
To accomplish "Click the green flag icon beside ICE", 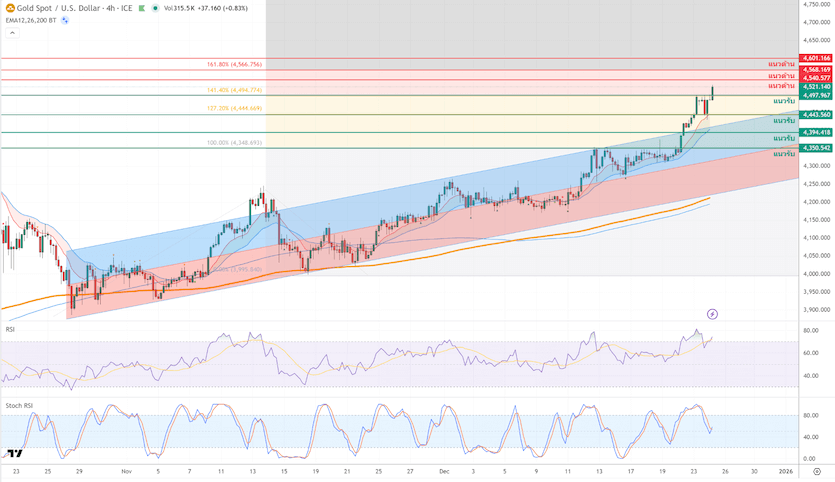I will (x=142, y=7).
